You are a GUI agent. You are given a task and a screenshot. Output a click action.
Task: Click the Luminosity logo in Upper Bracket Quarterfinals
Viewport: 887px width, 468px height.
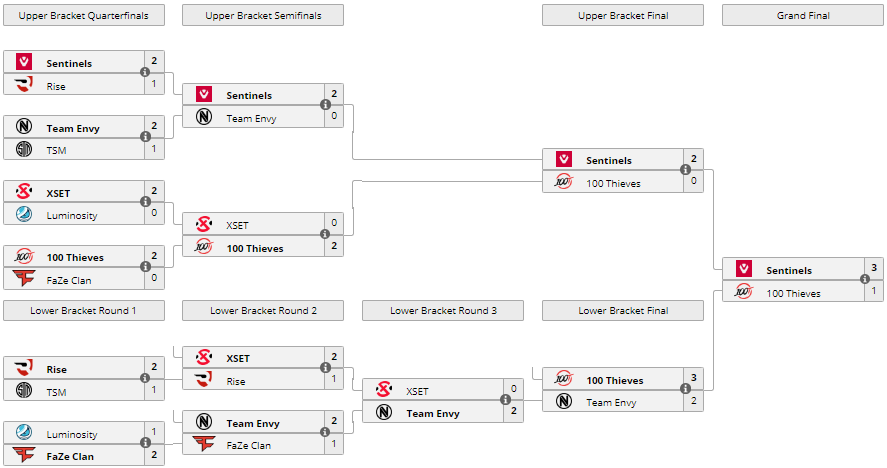point(24,215)
